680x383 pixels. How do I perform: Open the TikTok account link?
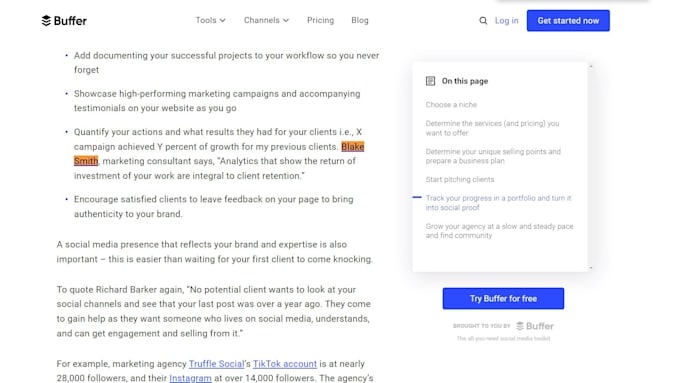pyautogui.click(x=285, y=364)
